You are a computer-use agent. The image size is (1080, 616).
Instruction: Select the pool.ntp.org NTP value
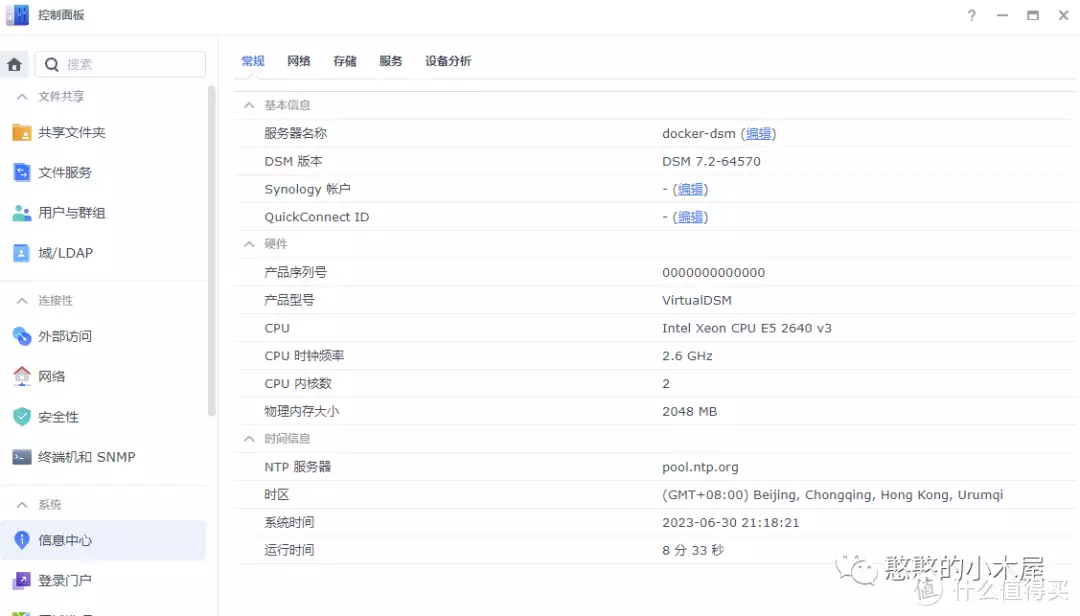(x=700, y=467)
